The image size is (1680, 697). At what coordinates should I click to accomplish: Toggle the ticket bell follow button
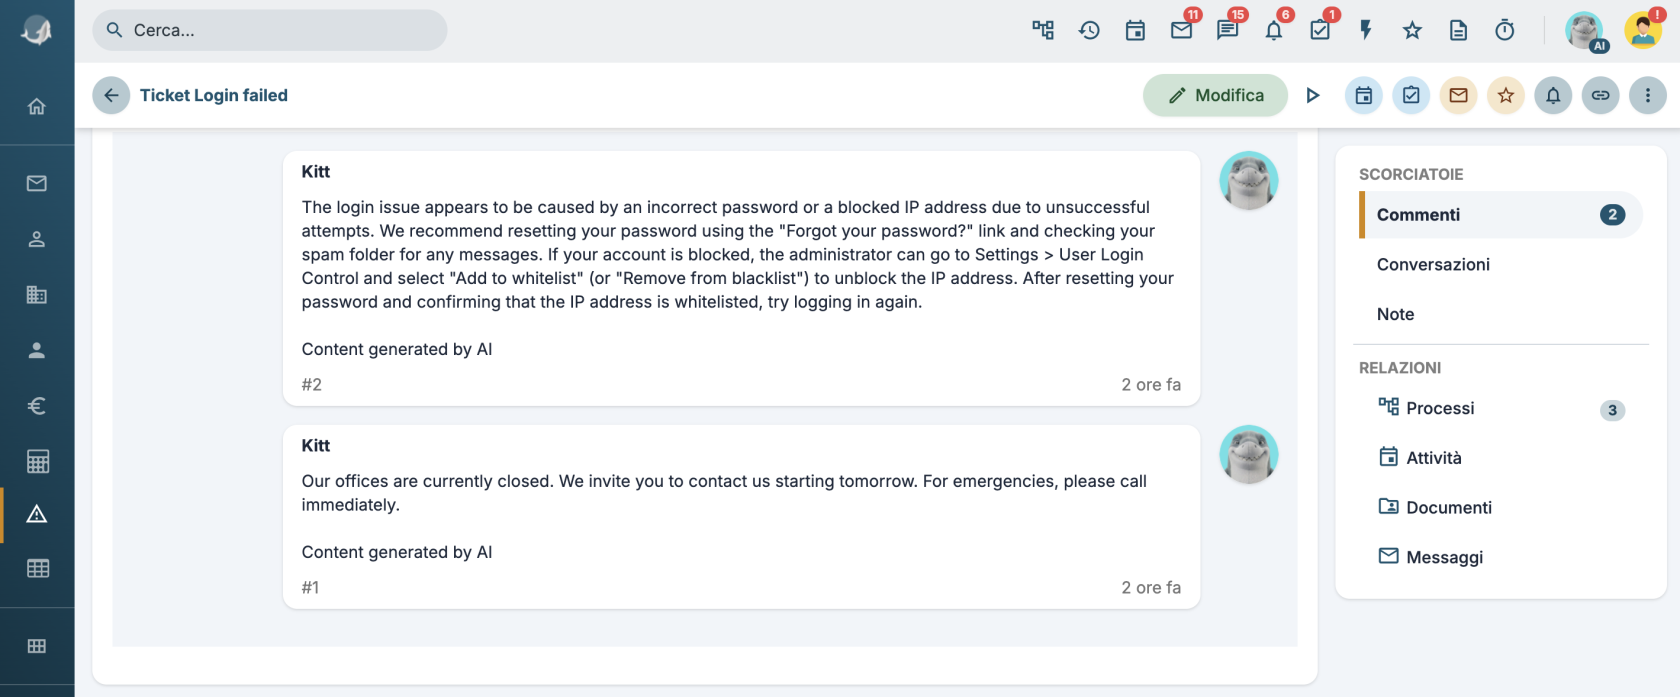point(1553,95)
